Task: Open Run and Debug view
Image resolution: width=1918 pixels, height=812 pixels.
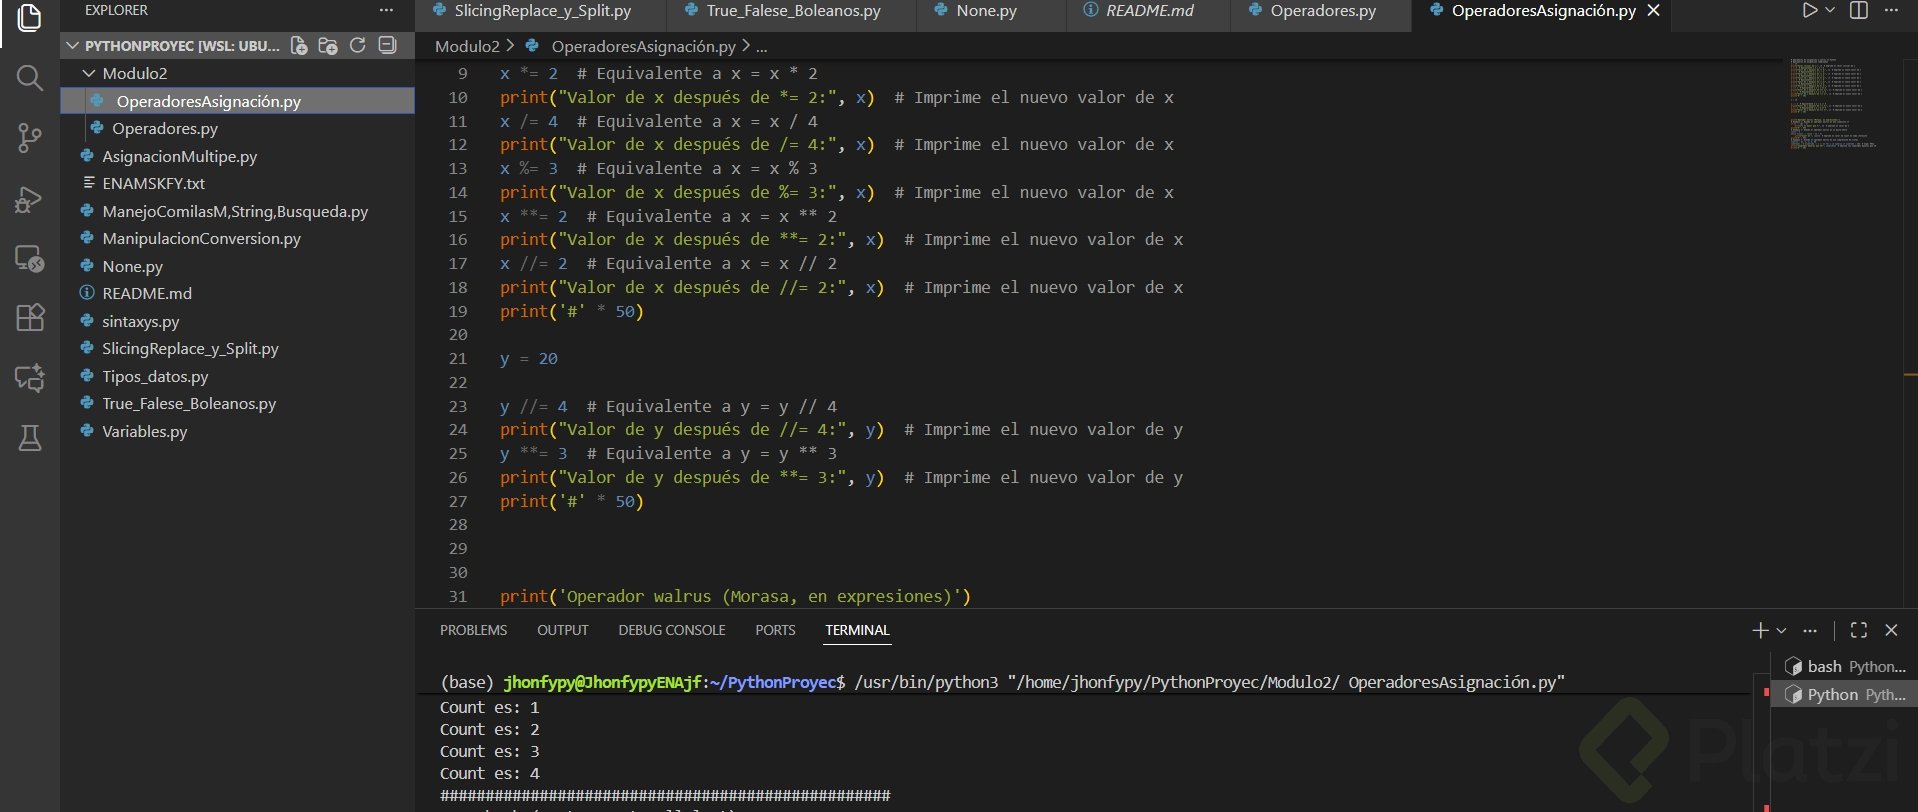Action: pos(29,200)
